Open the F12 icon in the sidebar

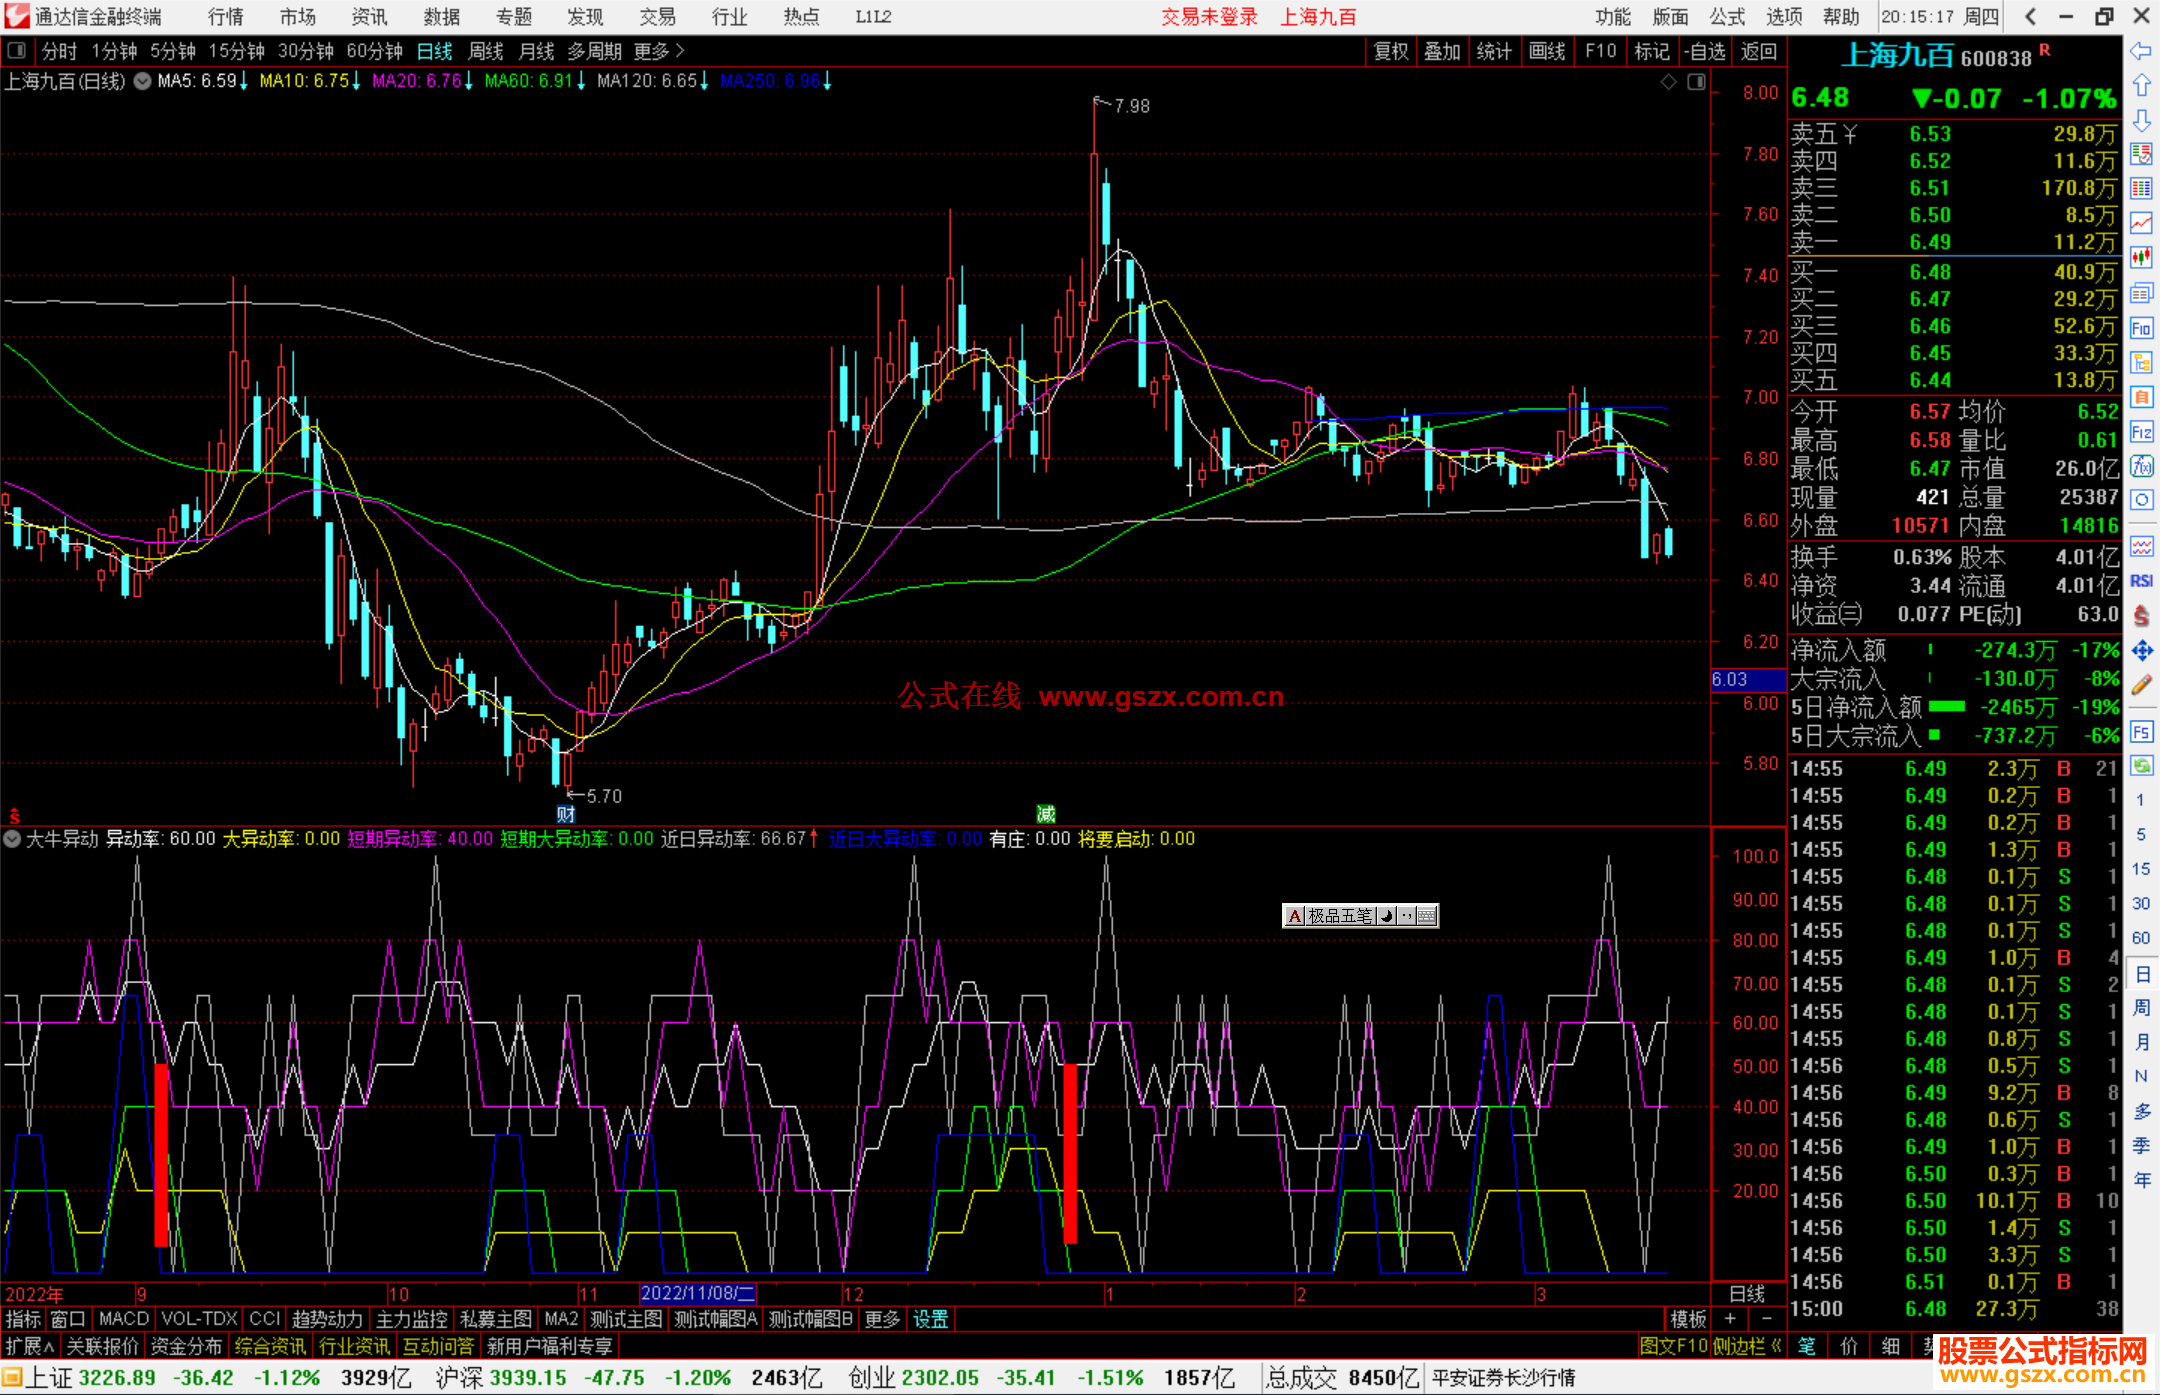2141,432
